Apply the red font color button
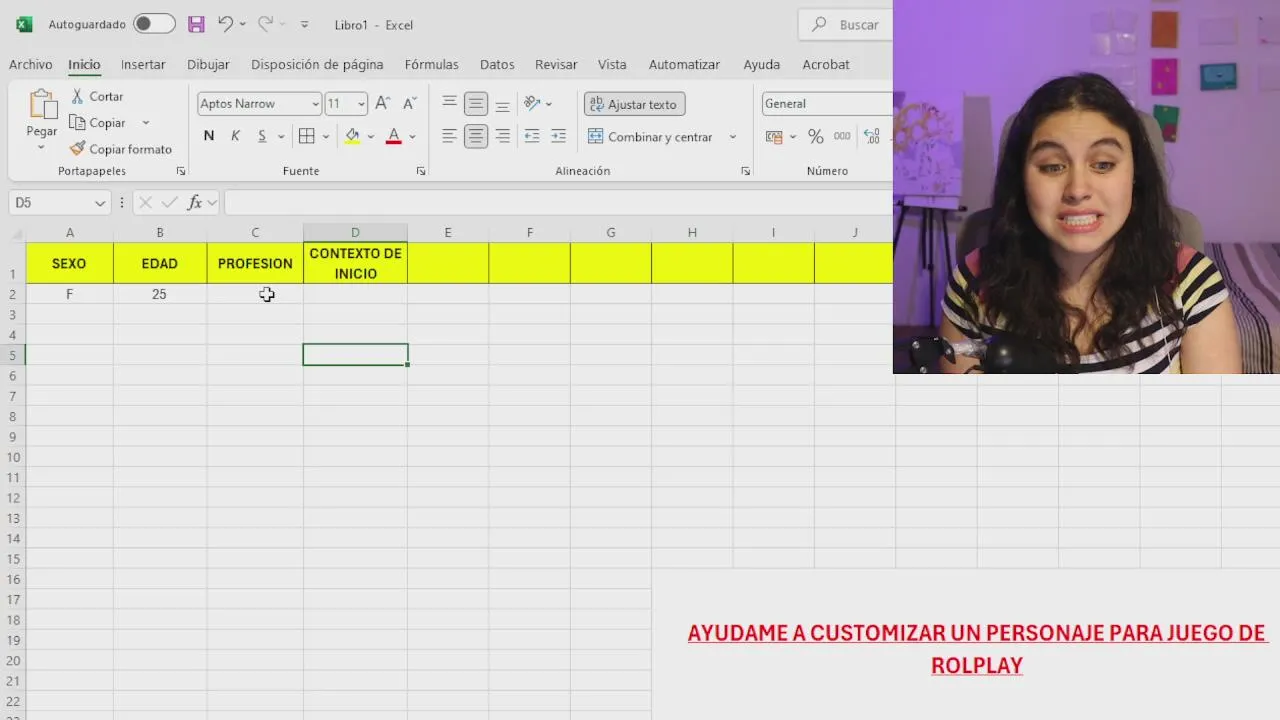This screenshot has height=720, width=1280. coord(394,136)
